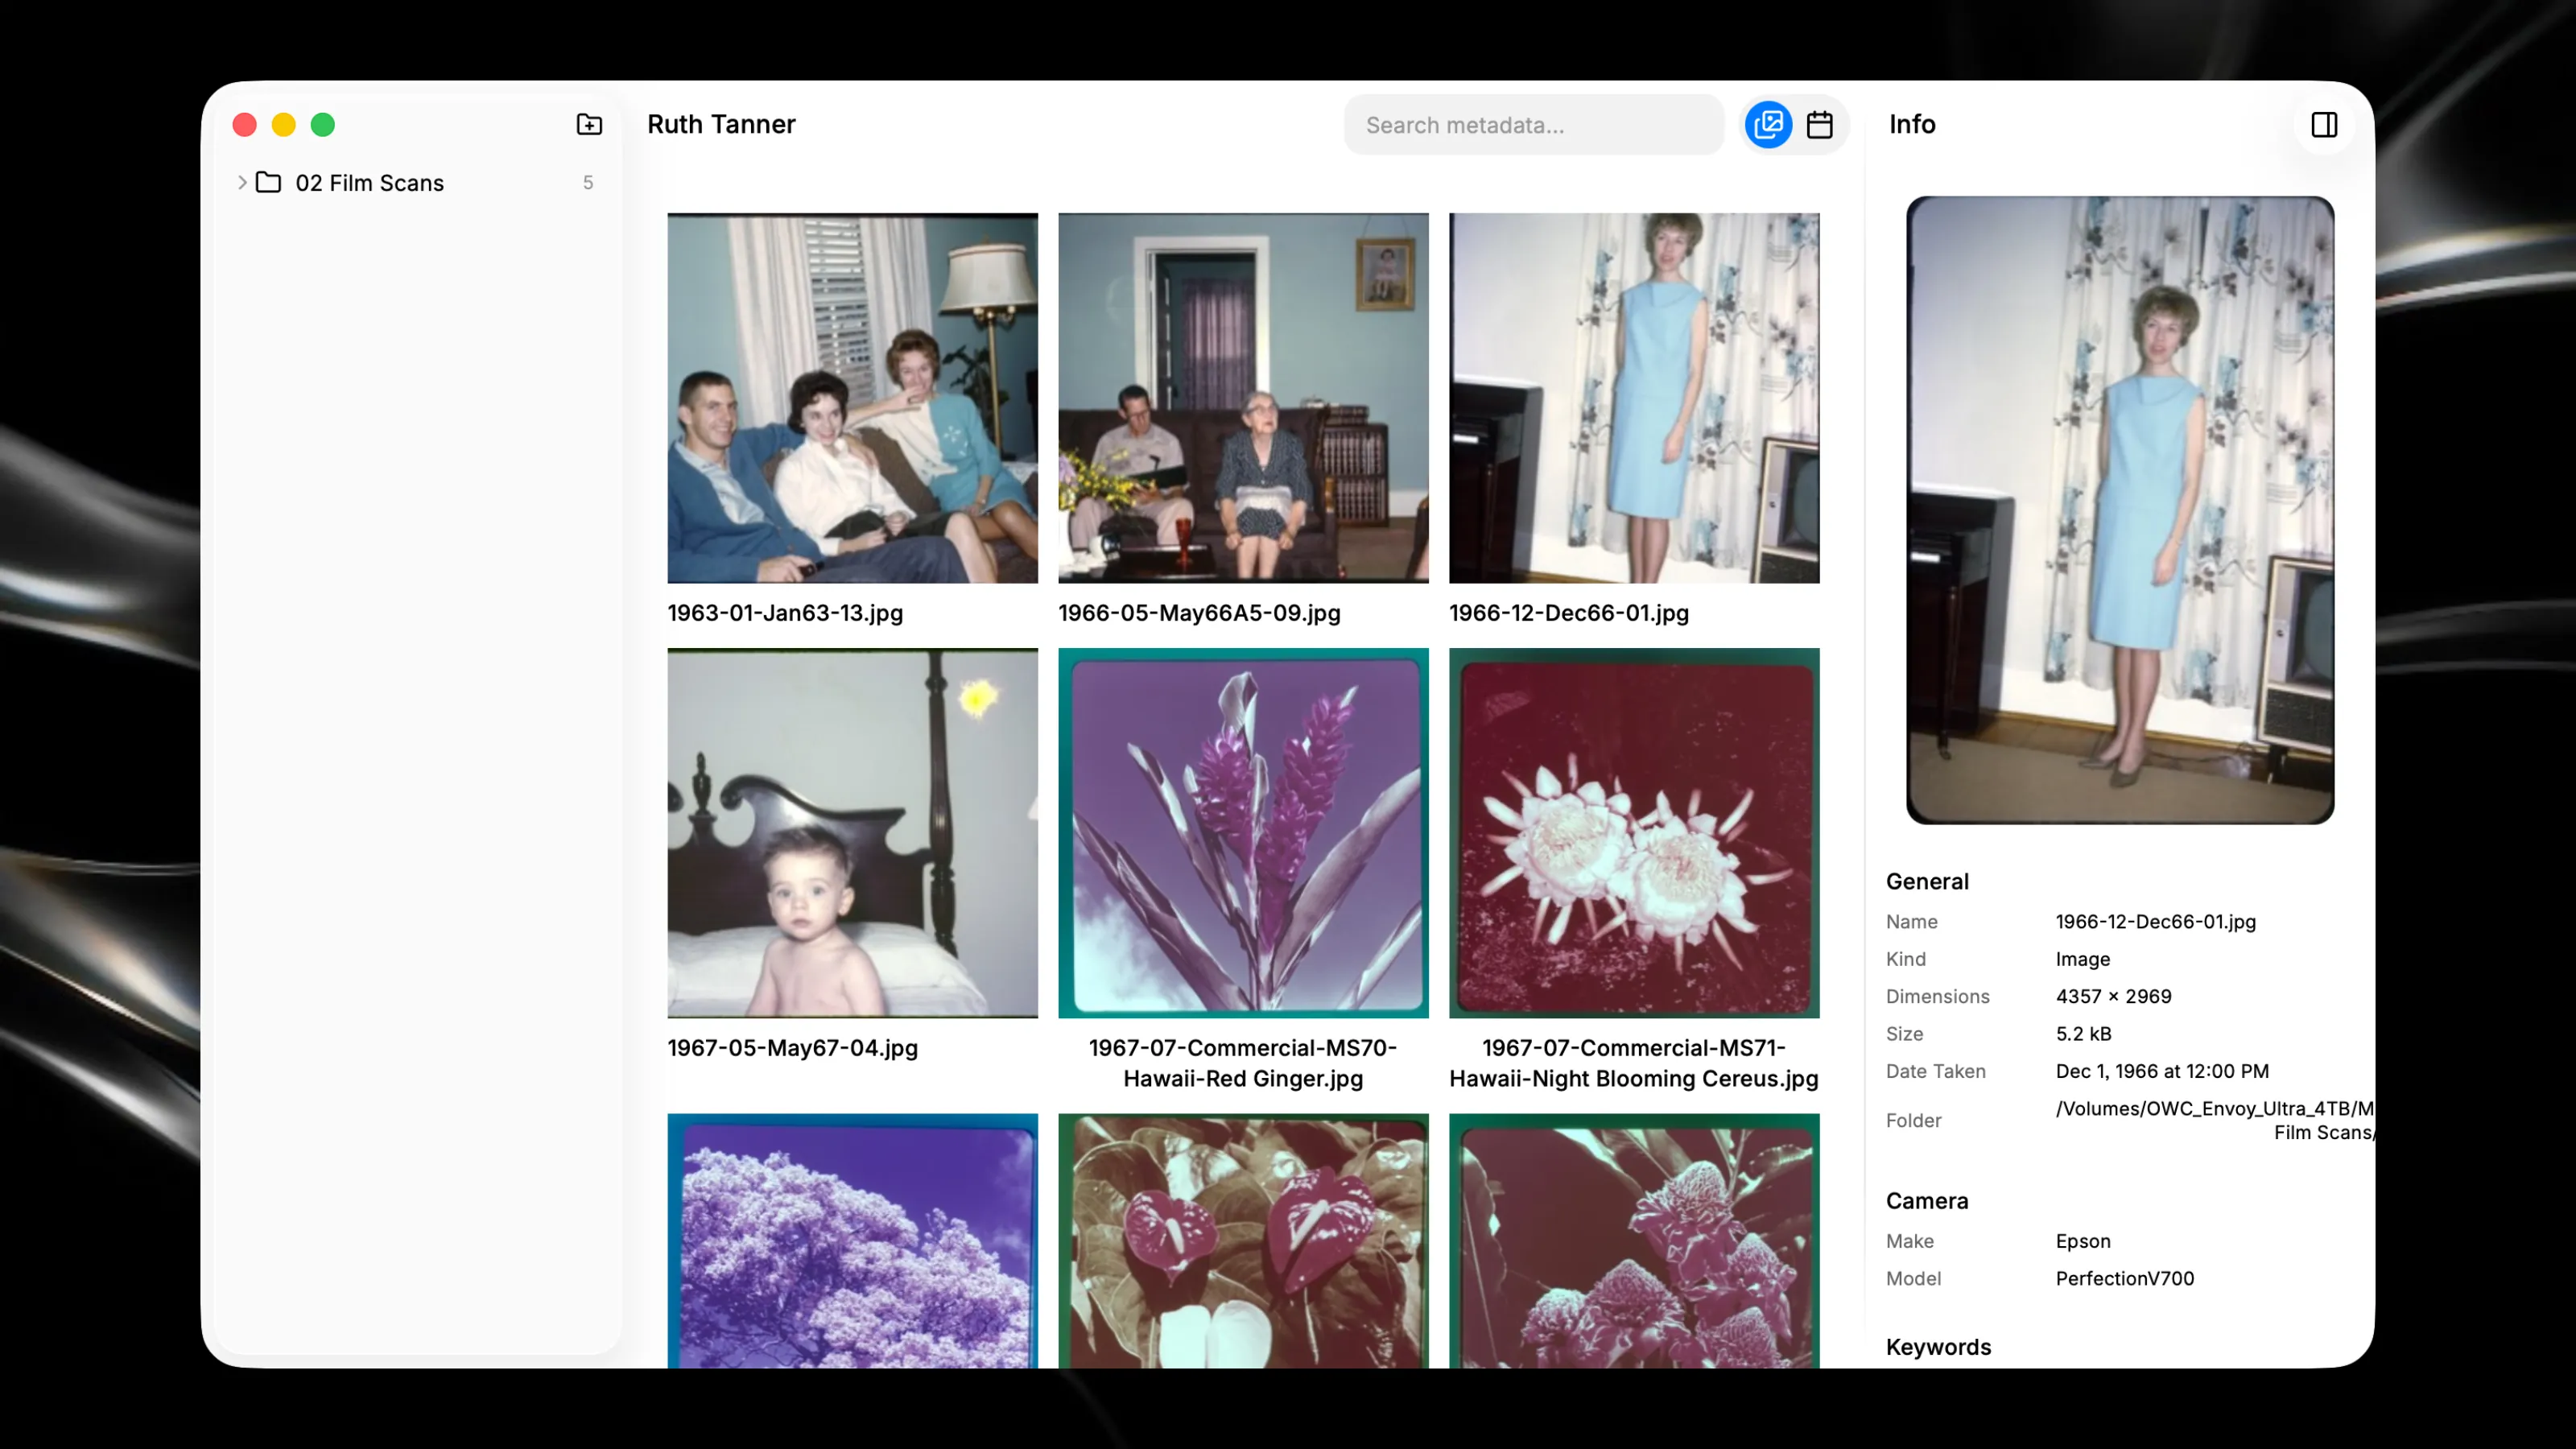Click grid caption 1966-12-Dec66-01.jpg

[x=1568, y=613]
